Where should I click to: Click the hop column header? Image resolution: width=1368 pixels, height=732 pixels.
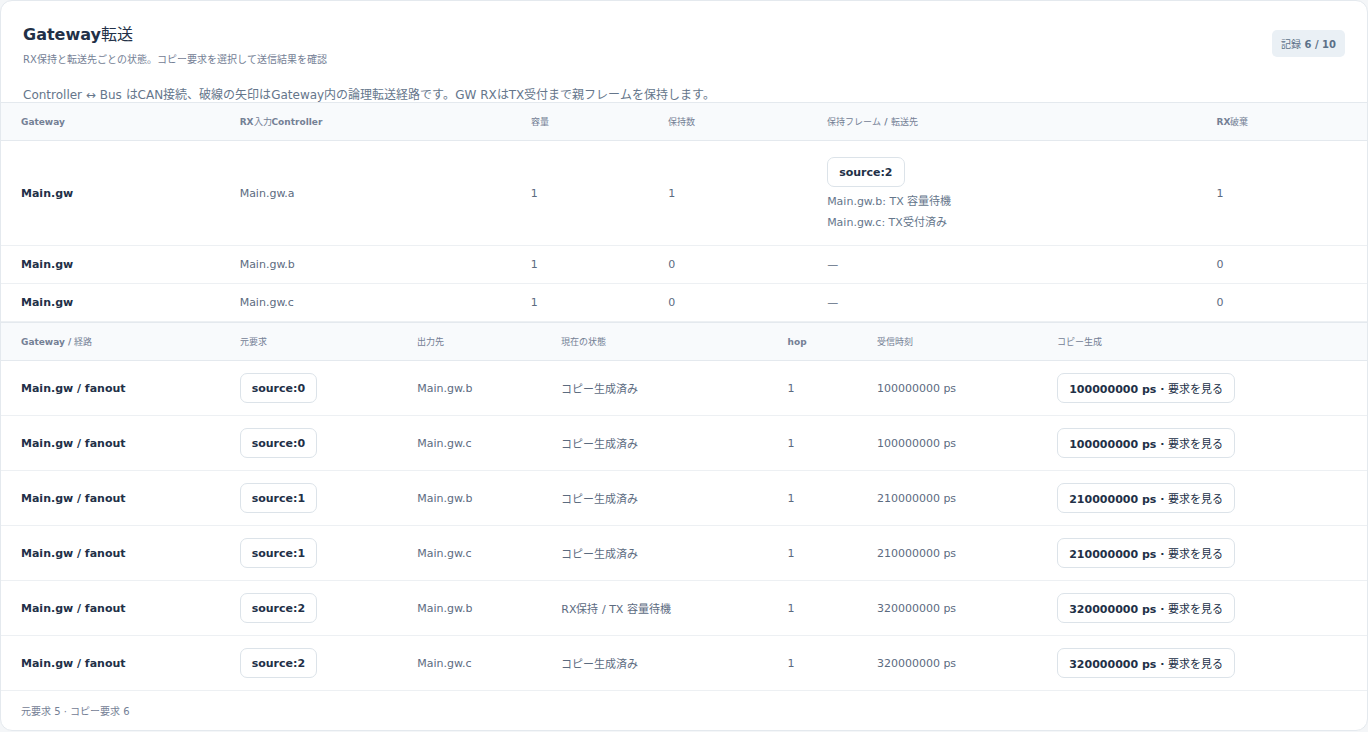point(797,342)
